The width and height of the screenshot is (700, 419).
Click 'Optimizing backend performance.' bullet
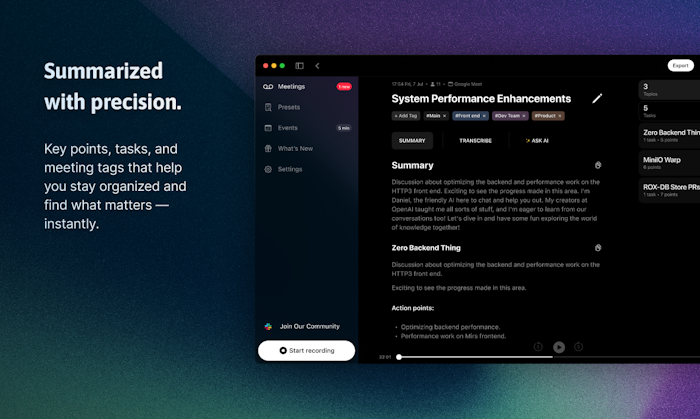click(x=450, y=327)
